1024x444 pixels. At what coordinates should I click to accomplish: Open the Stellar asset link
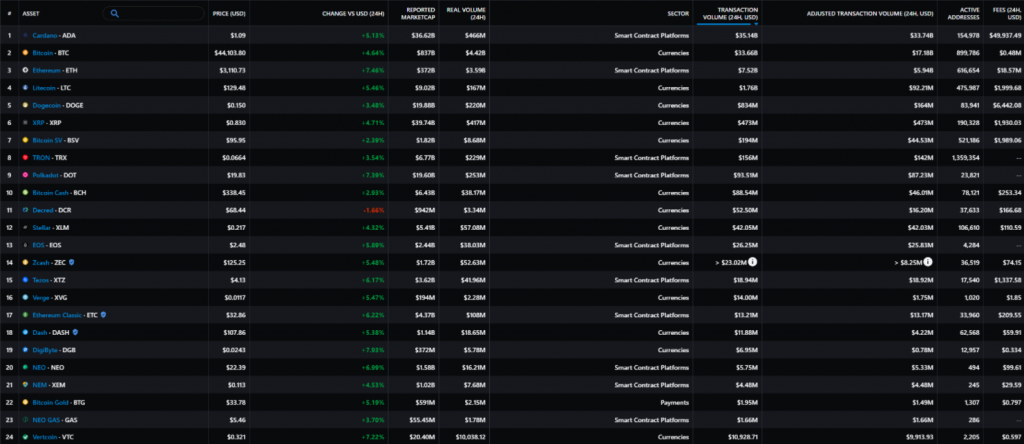click(42, 227)
